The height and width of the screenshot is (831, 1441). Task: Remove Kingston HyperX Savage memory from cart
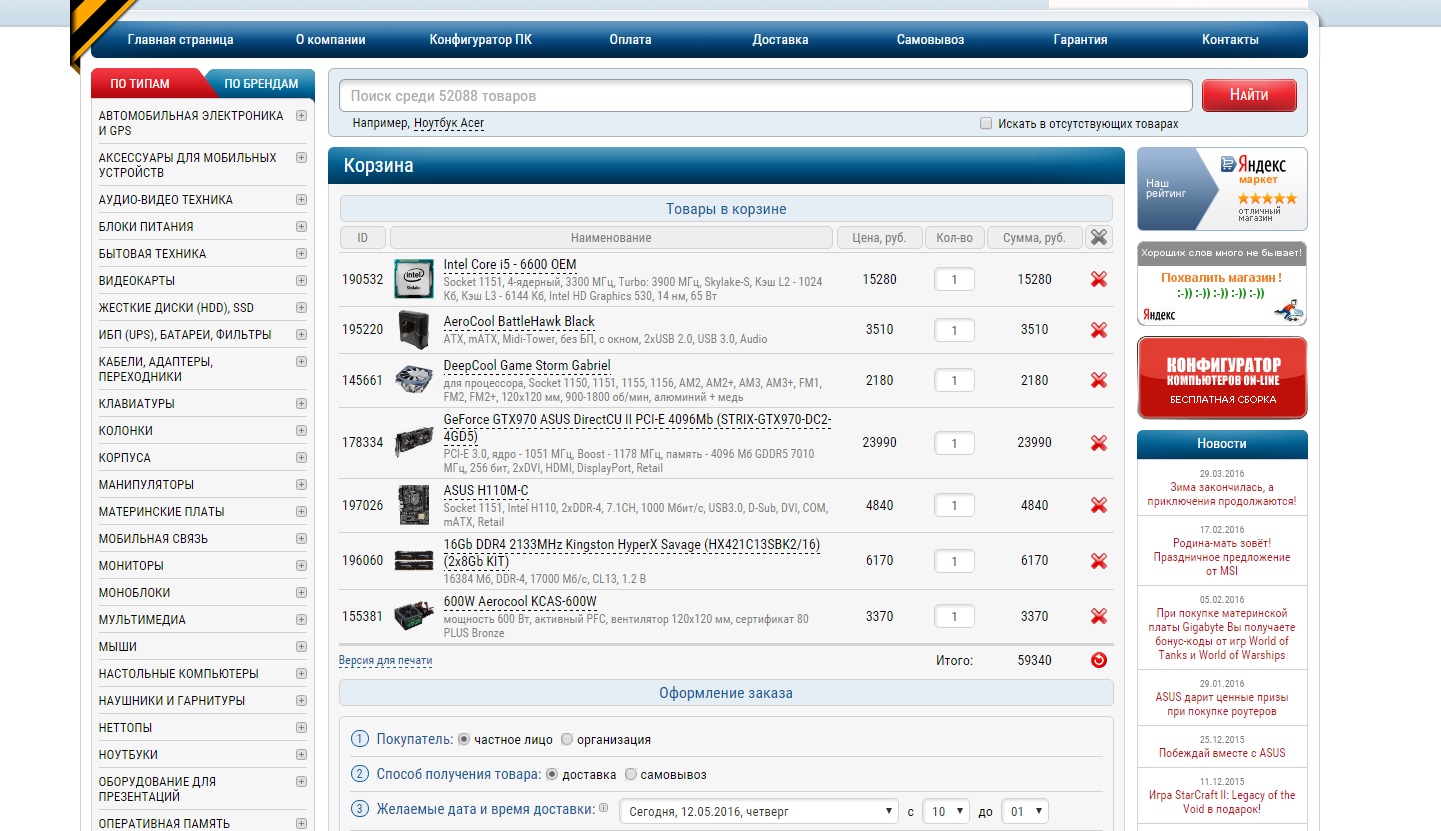pyautogui.click(x=1099, y=561)
